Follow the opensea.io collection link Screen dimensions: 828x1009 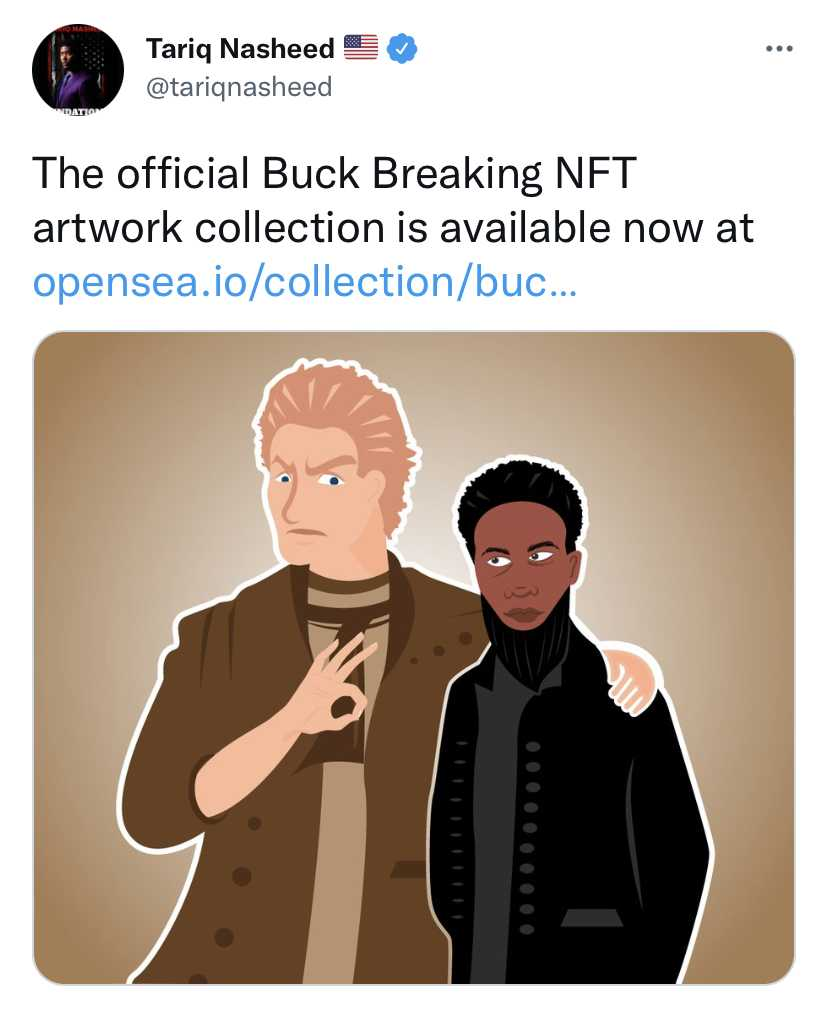click(304, 282)
